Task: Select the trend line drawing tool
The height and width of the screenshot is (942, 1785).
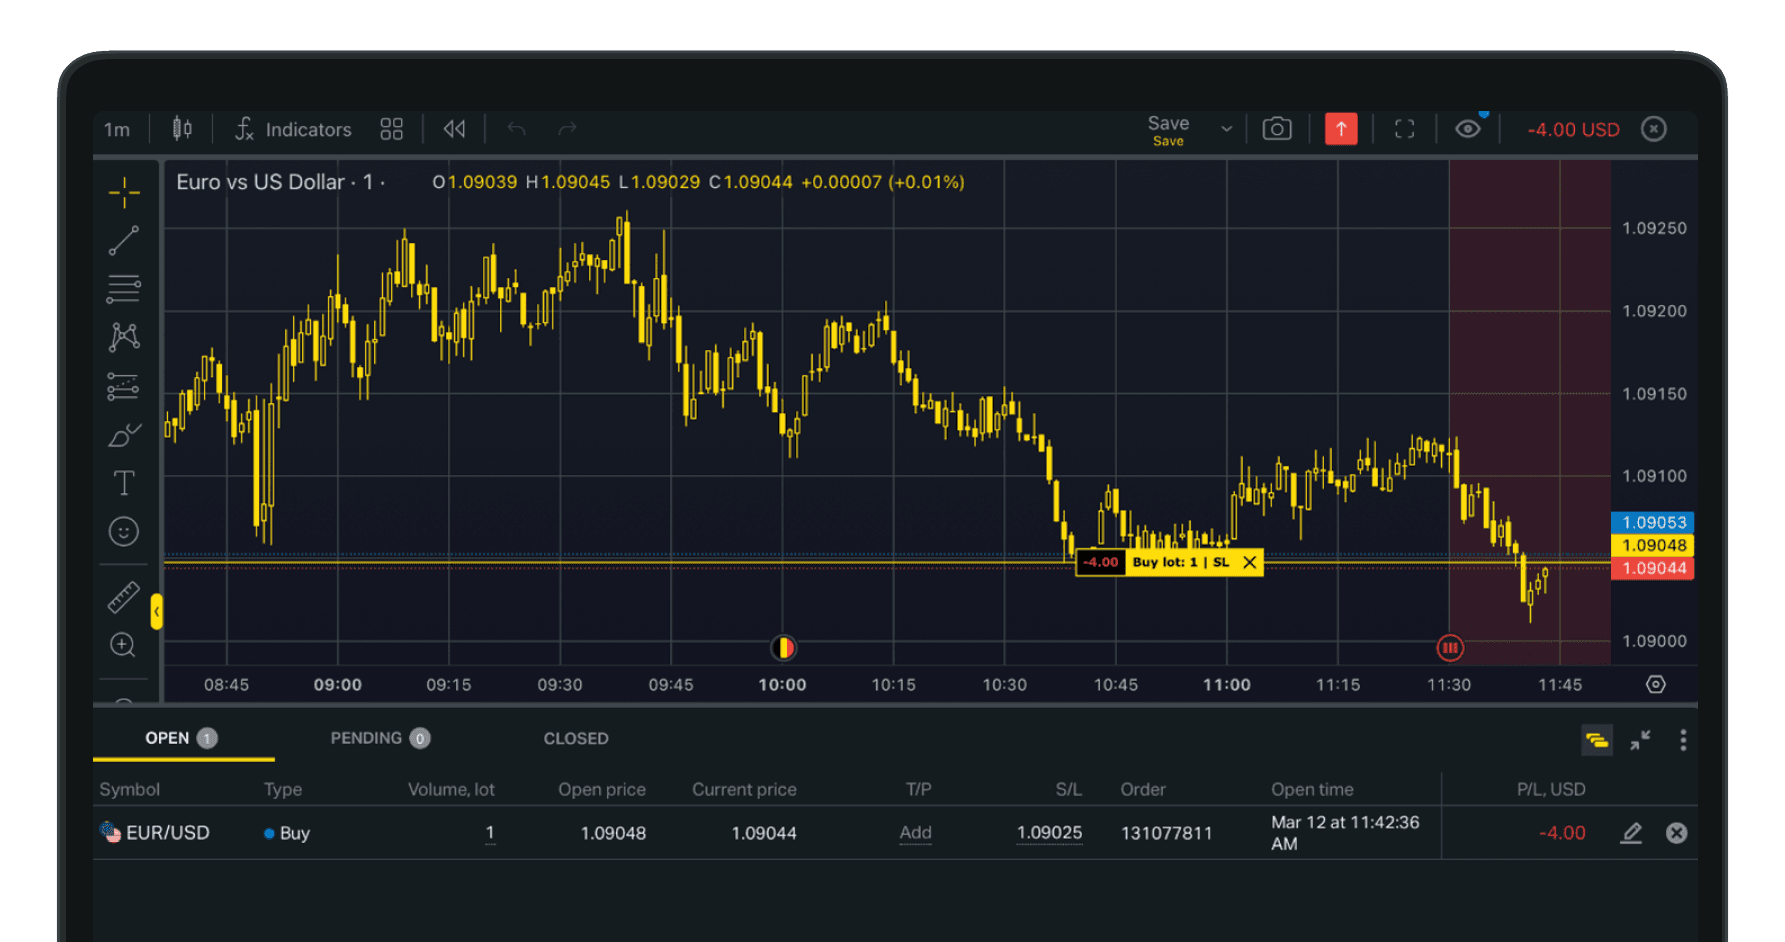Action: [123, 239]
